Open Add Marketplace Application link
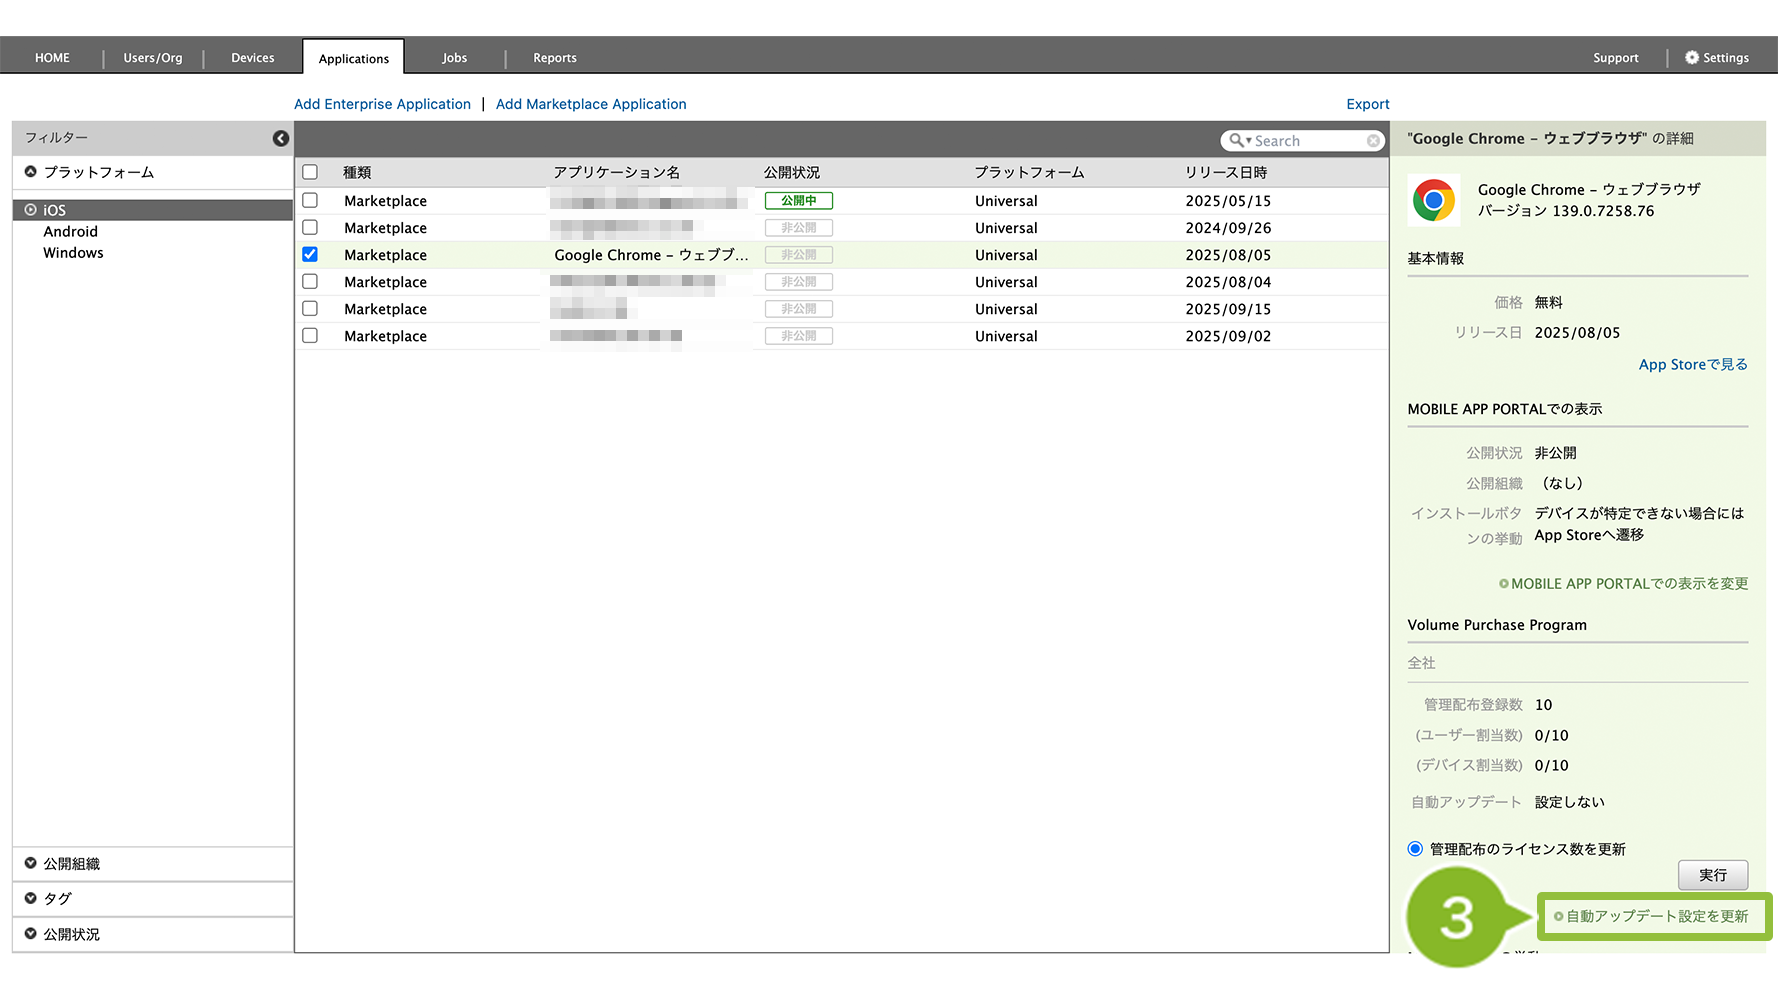1778x1000 pixels. click(x=591, y=104)
